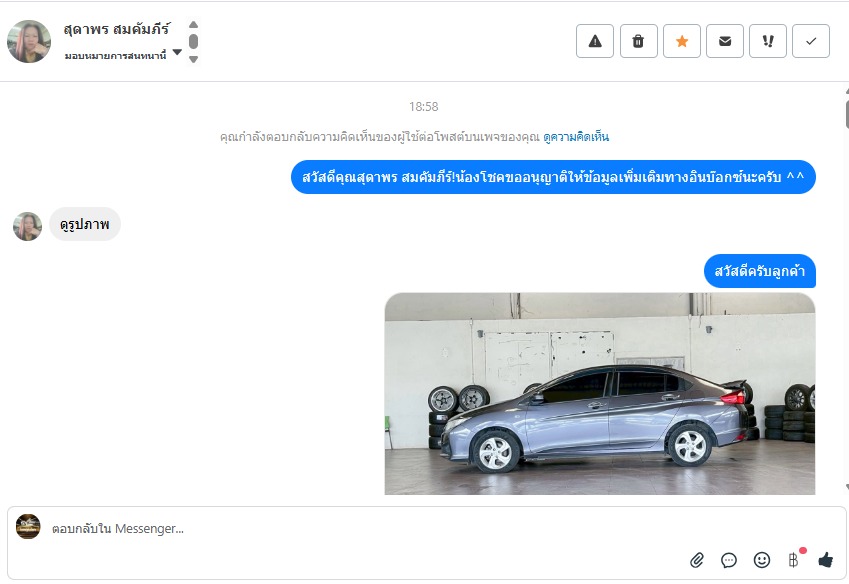Screen dimensions: 849x584
Task: Click the small scrollbar handle beside contact name
Action: pyautogui.click(x=193, y=42)
